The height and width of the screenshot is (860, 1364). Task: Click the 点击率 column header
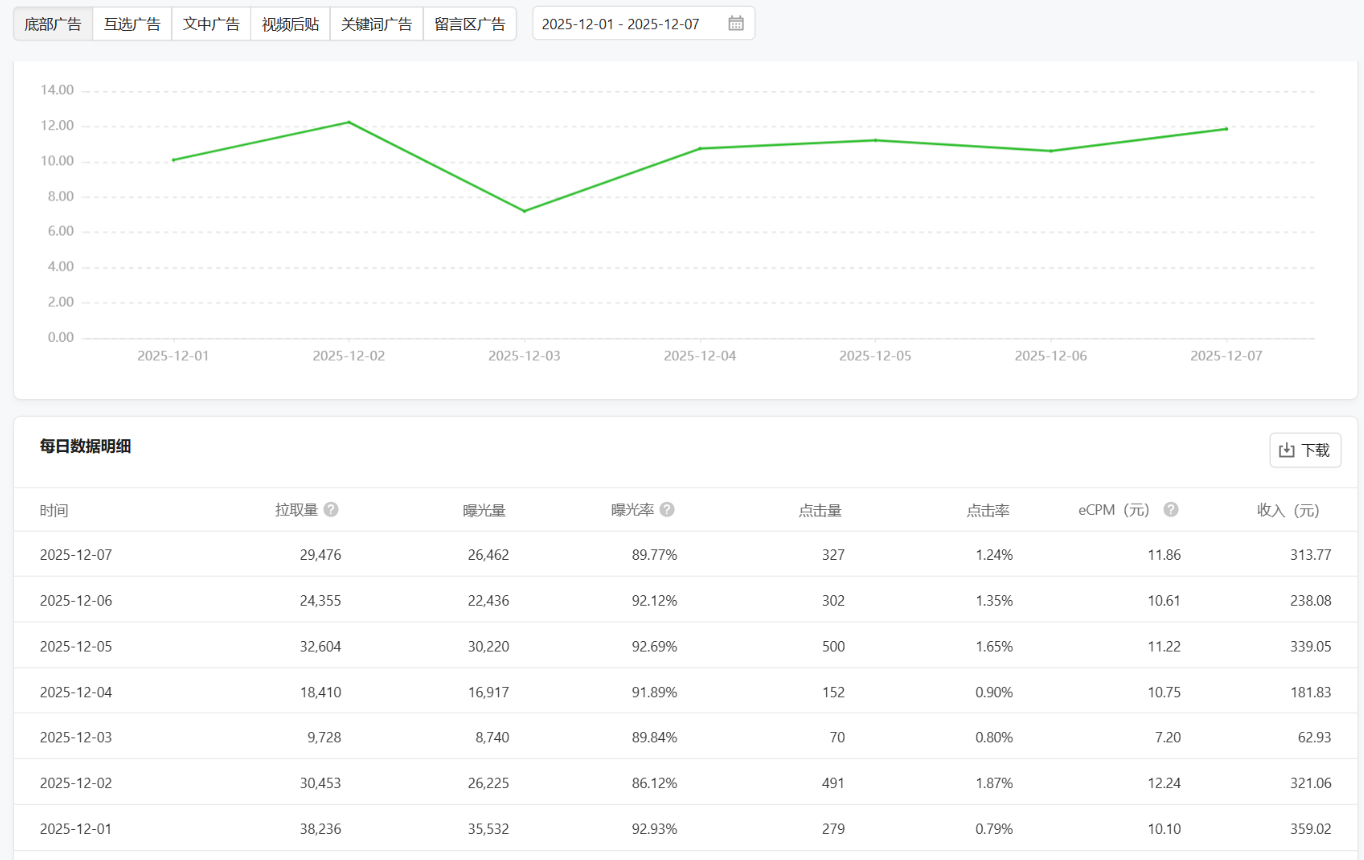point(988,510)
